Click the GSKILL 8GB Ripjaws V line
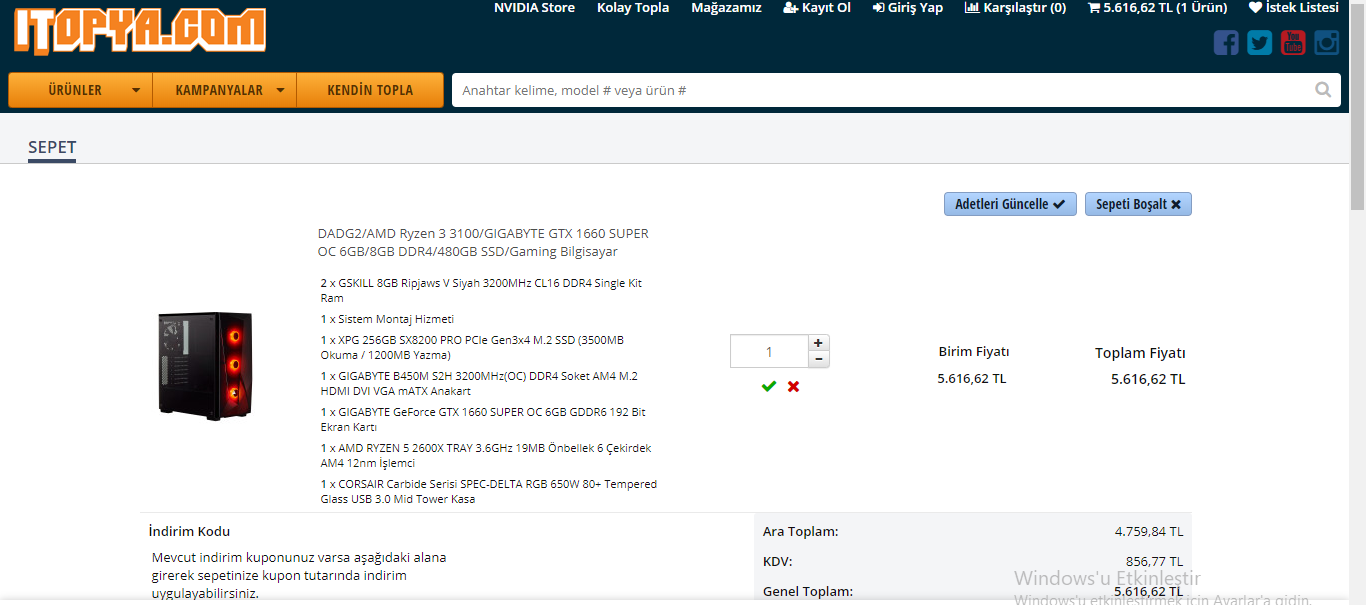The height and width of the screenshot is (605, 1366). pyautogui.click(x=481, y=290)
